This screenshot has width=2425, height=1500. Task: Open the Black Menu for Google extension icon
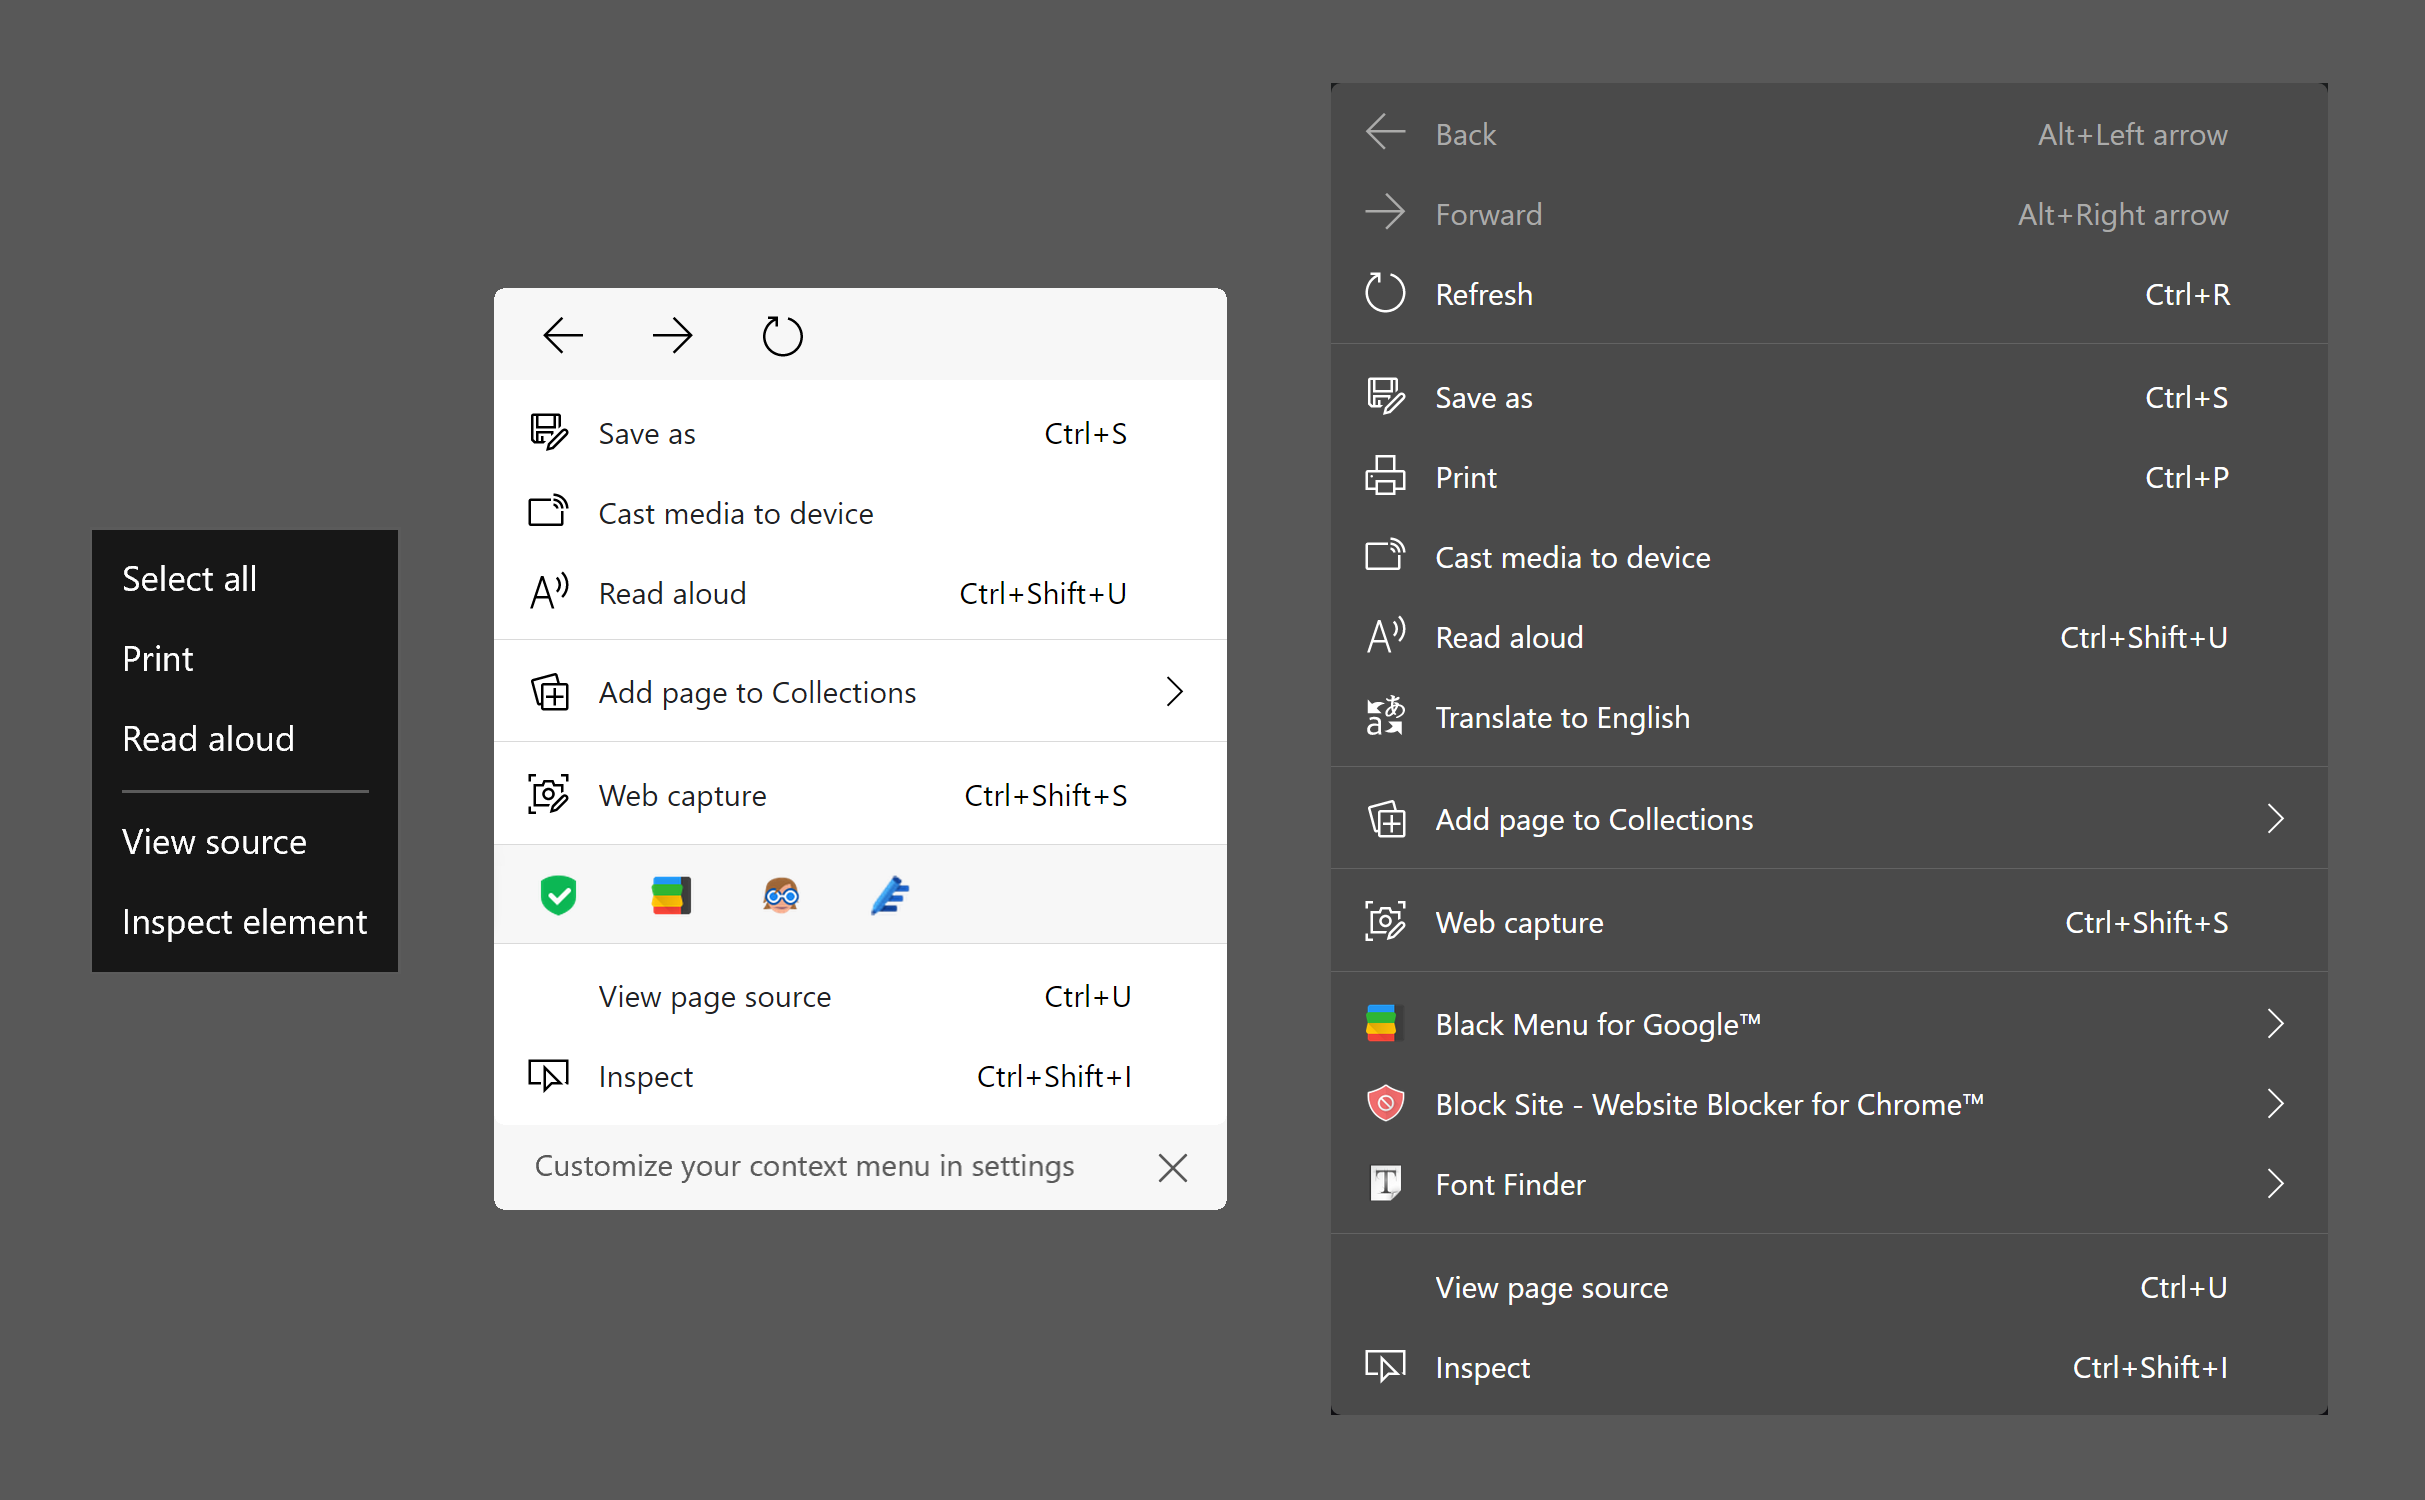[670, 895]
